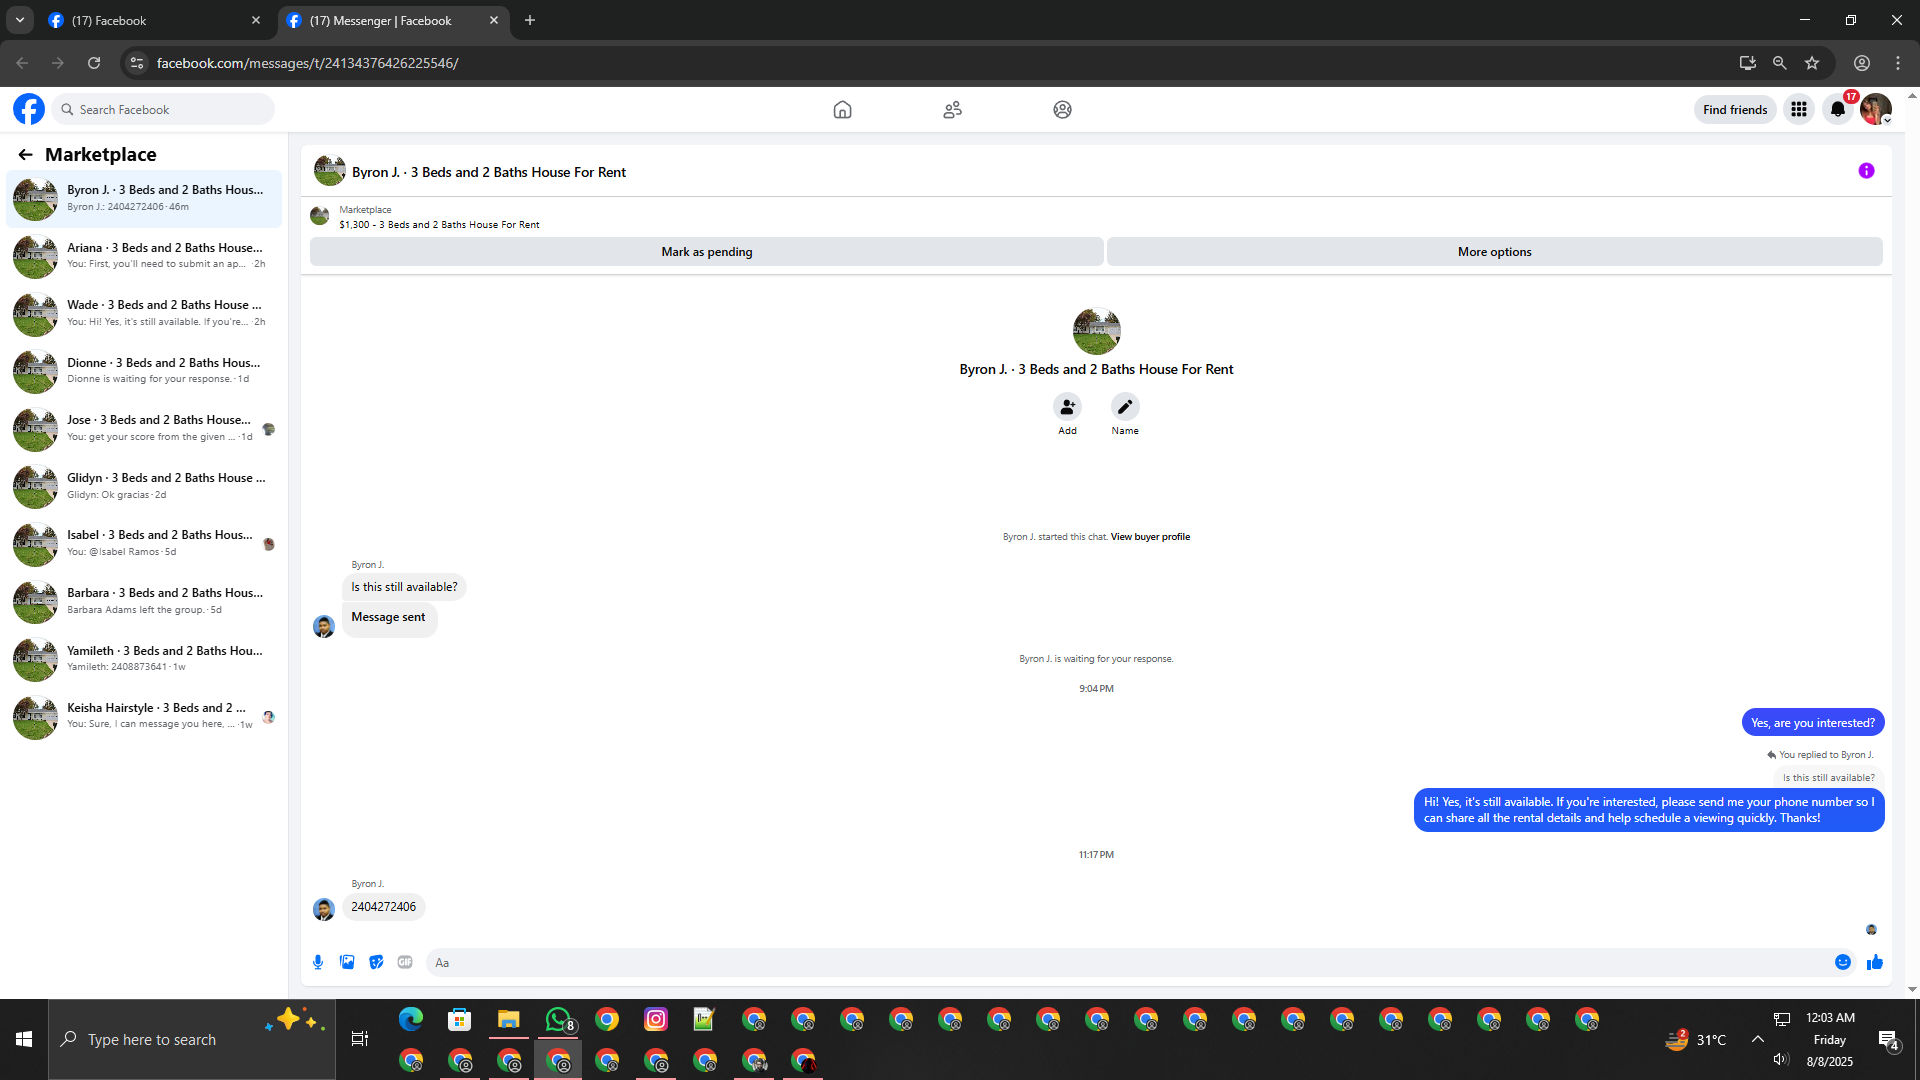Click the voice clip microphone icon
This screenshot has width=1920, height=1080.
[x=318, y=962]
